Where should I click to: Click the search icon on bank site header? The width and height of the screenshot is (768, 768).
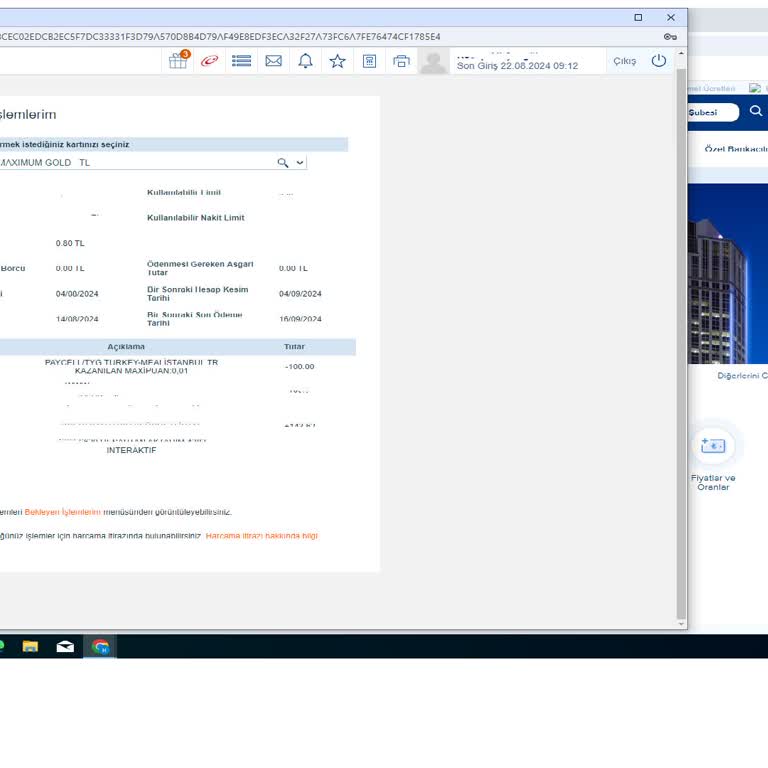(x=755, y=112)
